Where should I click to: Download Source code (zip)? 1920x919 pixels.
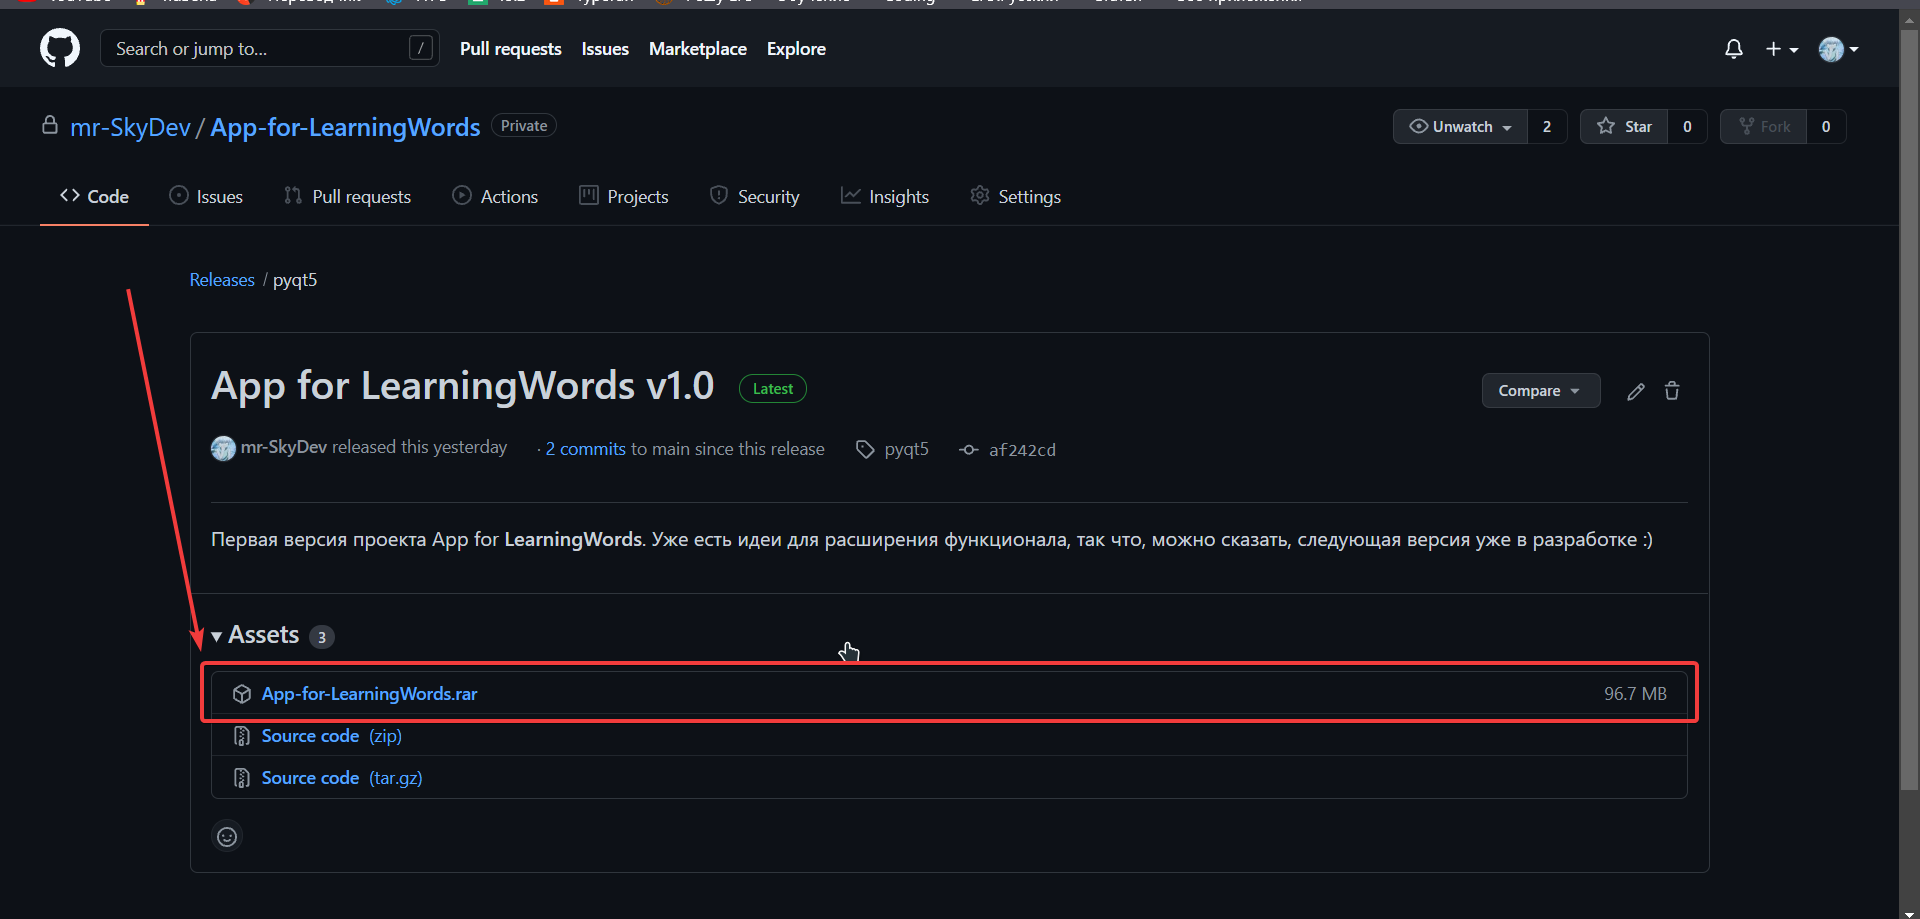[332, 736]
